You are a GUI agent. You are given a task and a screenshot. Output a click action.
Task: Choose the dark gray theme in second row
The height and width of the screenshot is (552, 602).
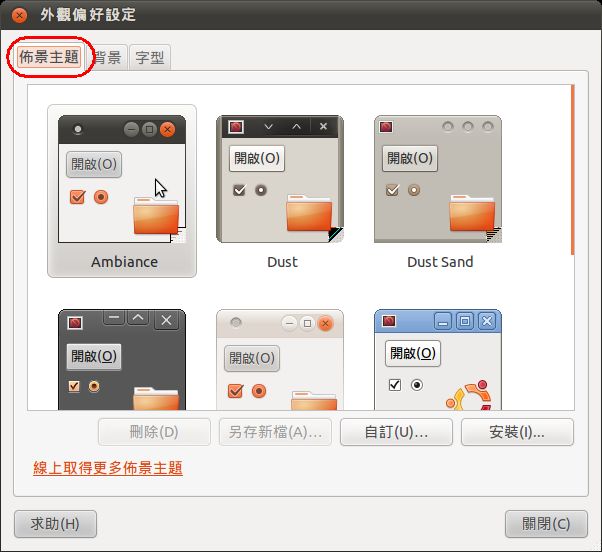pos(122,360)
